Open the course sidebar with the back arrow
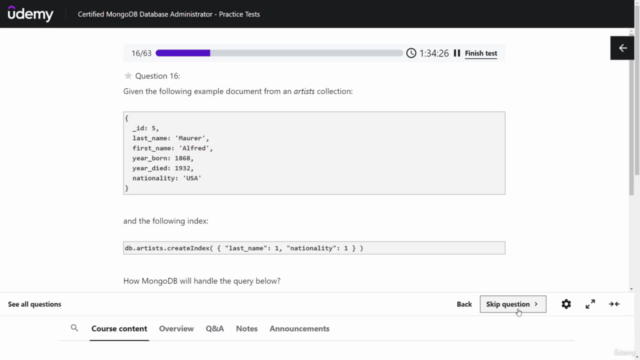Screen dimensions: 640x360 tap(622, 48)
